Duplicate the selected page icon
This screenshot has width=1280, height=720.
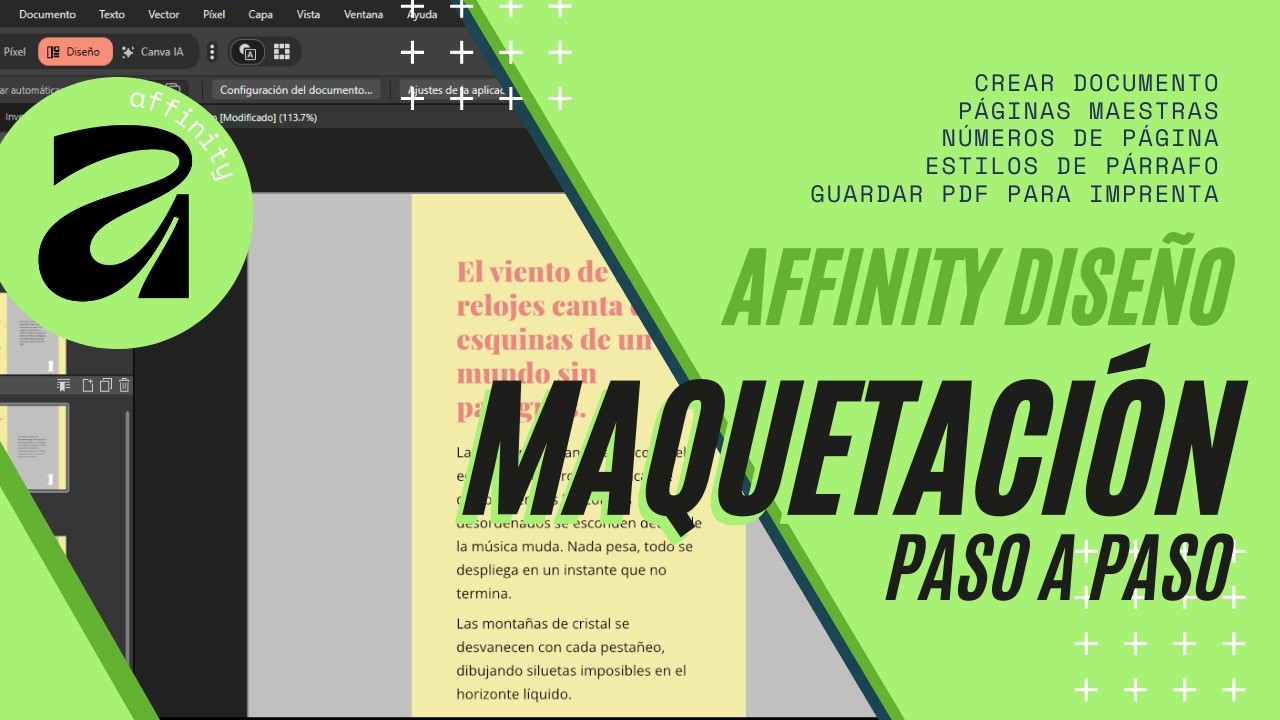click(x=106, y=385)
